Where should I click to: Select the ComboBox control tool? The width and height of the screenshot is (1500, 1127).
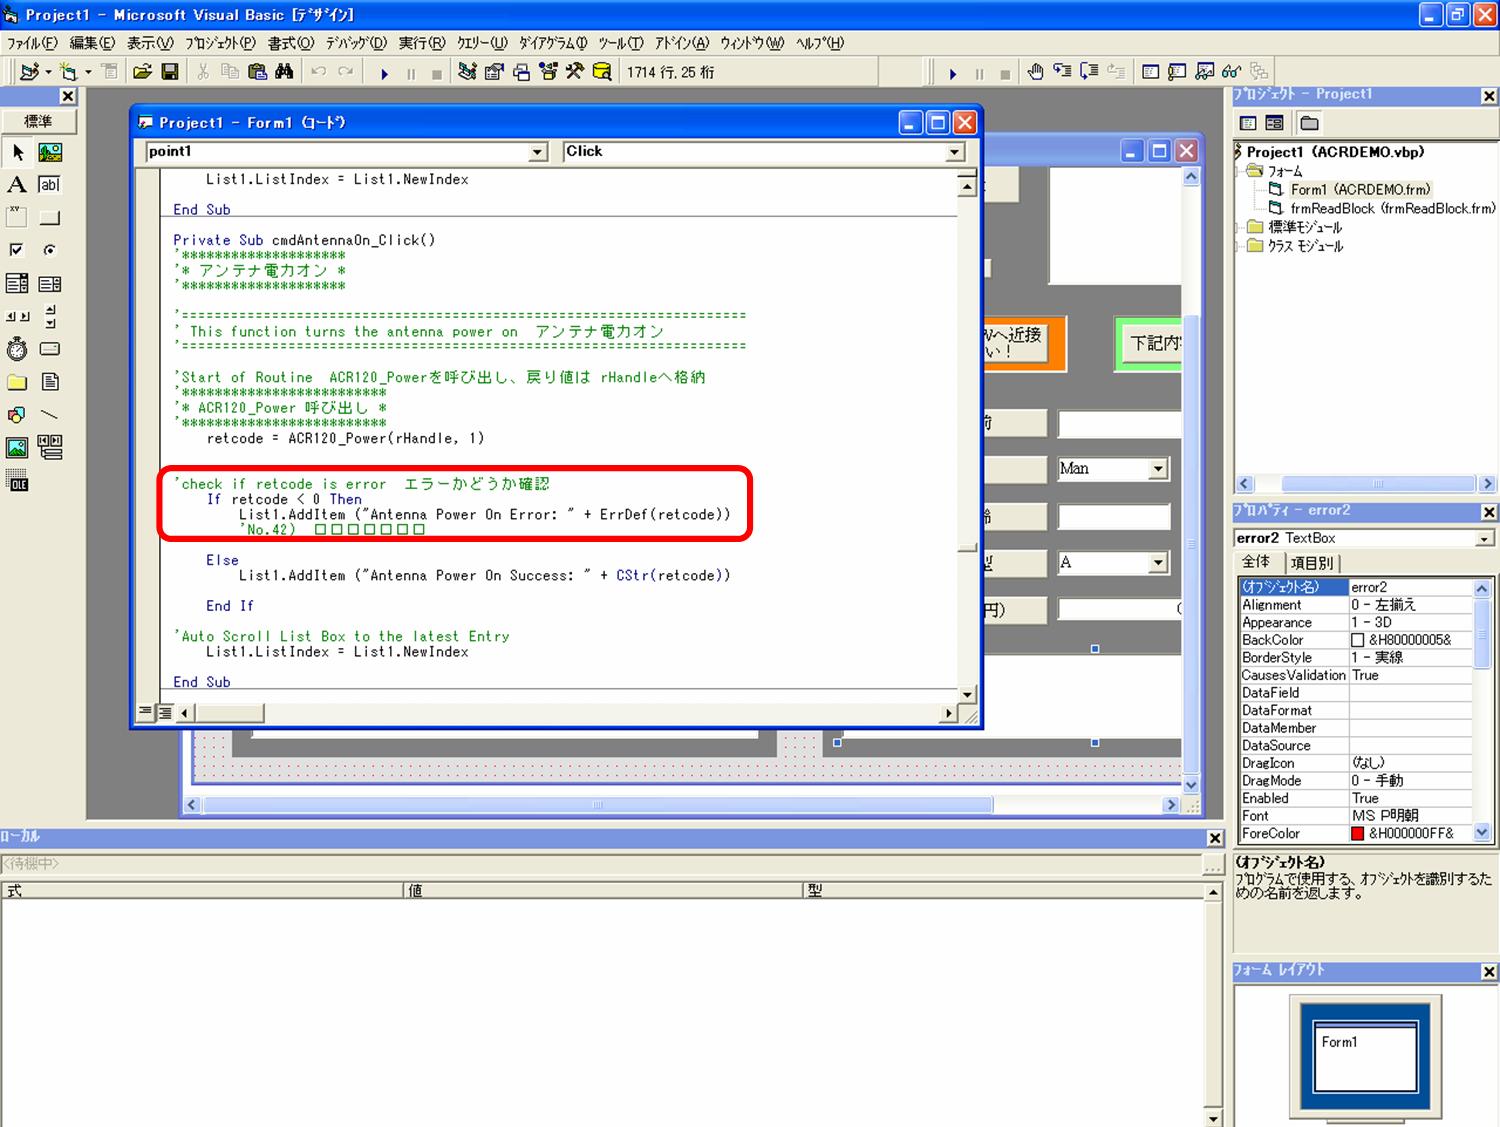tap(17, 284)
